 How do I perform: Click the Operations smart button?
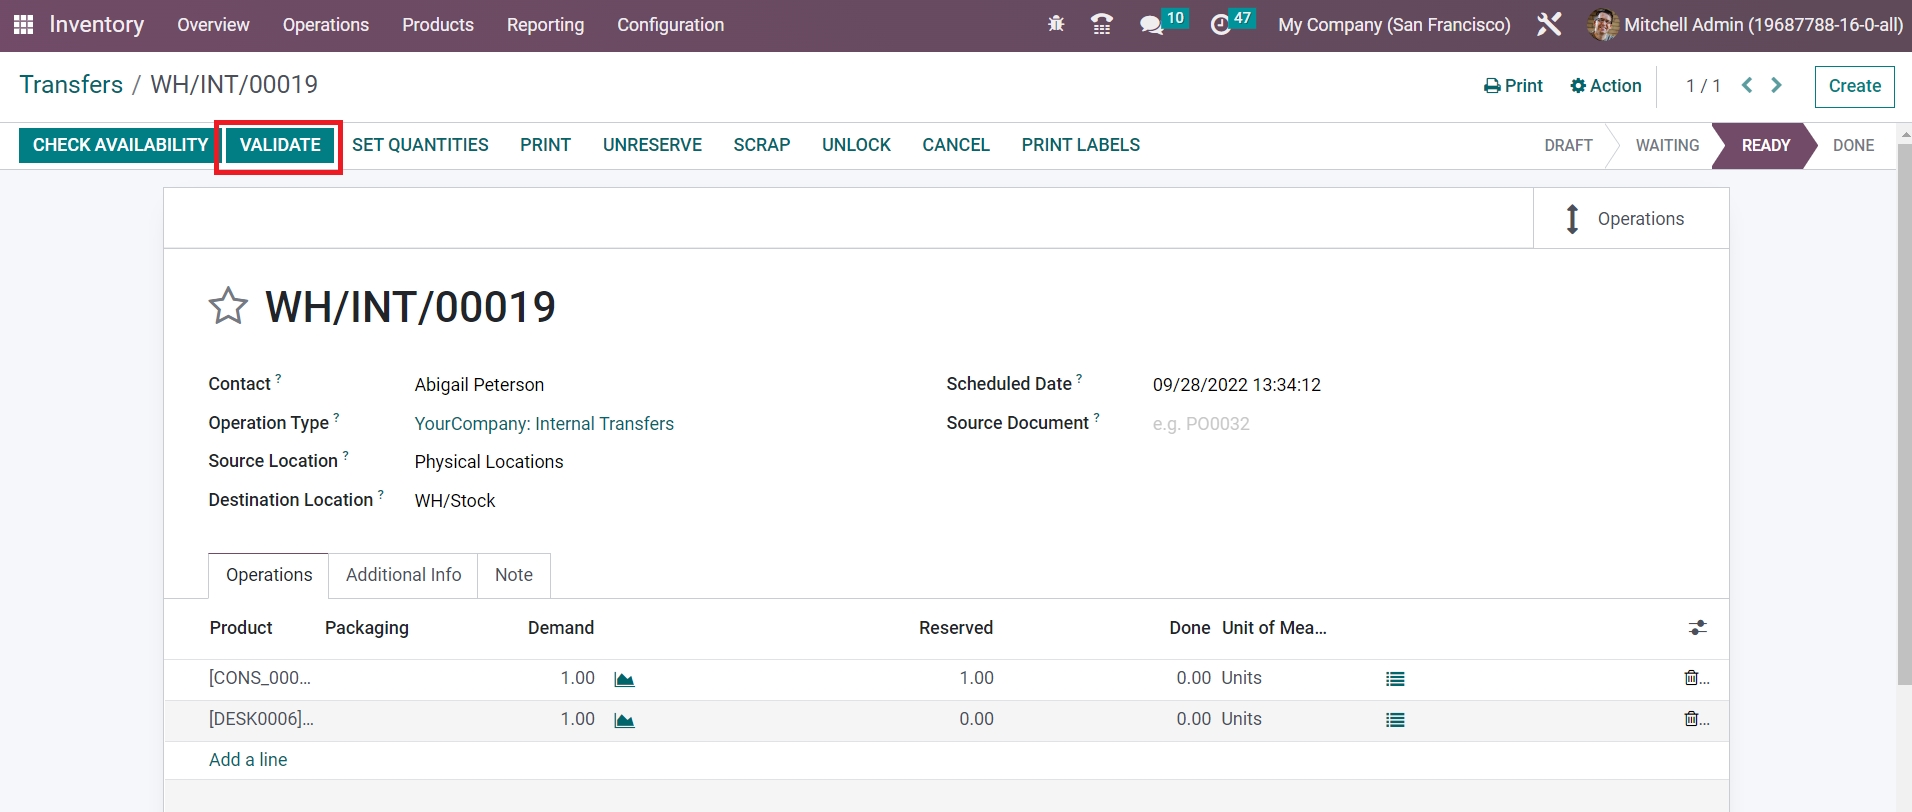click(x=1631, y=218)
